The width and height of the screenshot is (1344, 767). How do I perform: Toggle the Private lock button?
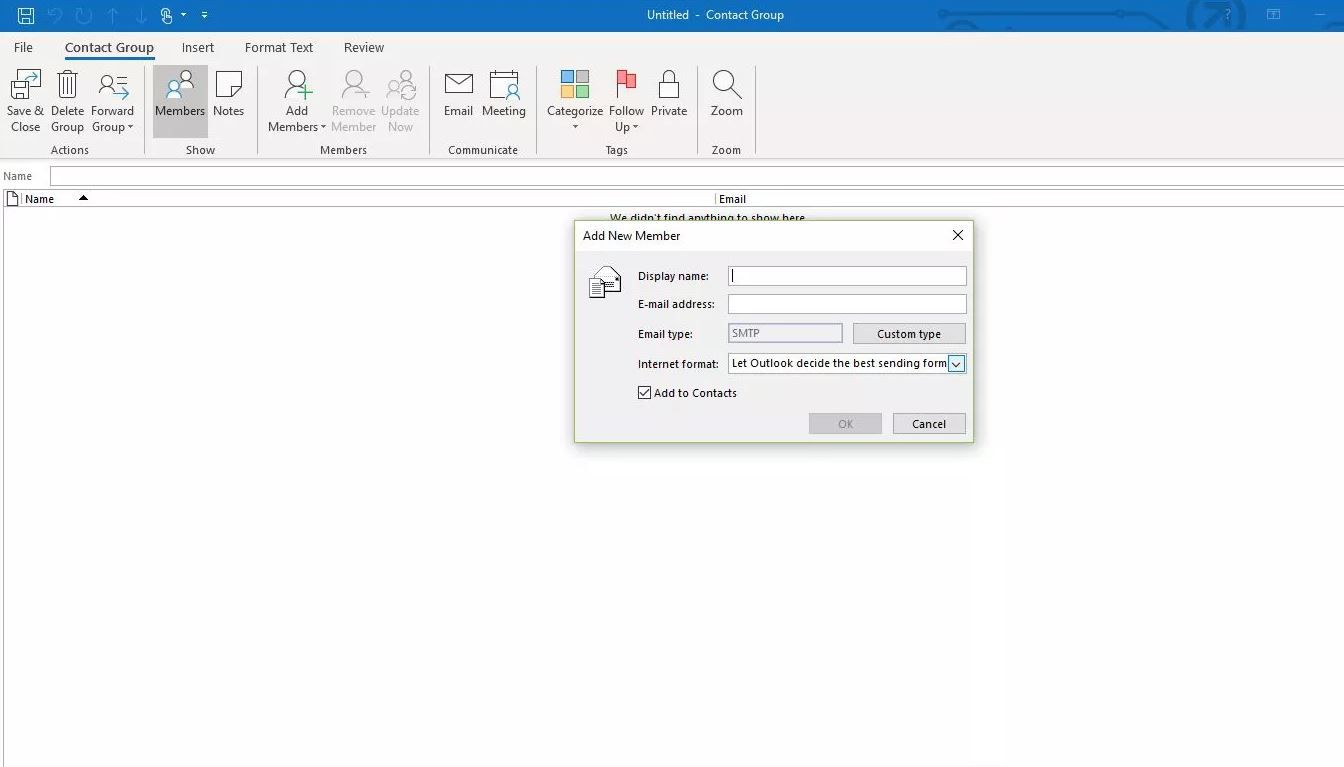pyautogui.click(x=669, y=94)
